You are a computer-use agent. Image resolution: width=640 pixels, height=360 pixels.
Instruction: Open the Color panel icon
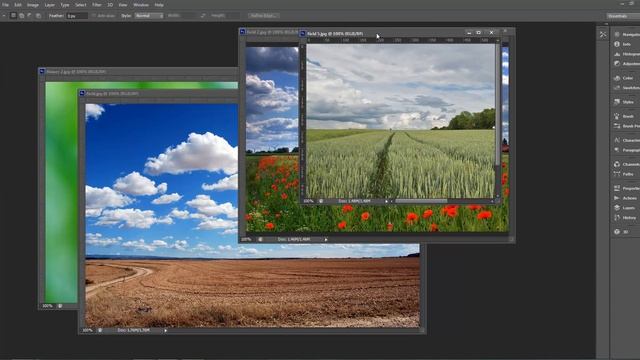(617, 78)
